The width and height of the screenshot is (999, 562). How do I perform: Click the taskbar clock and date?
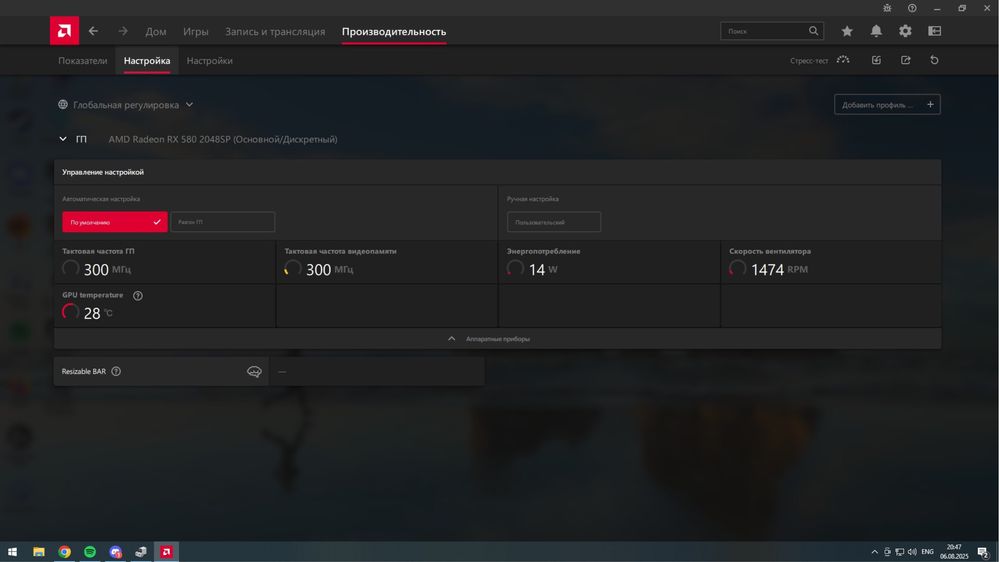tap(954, 552)
